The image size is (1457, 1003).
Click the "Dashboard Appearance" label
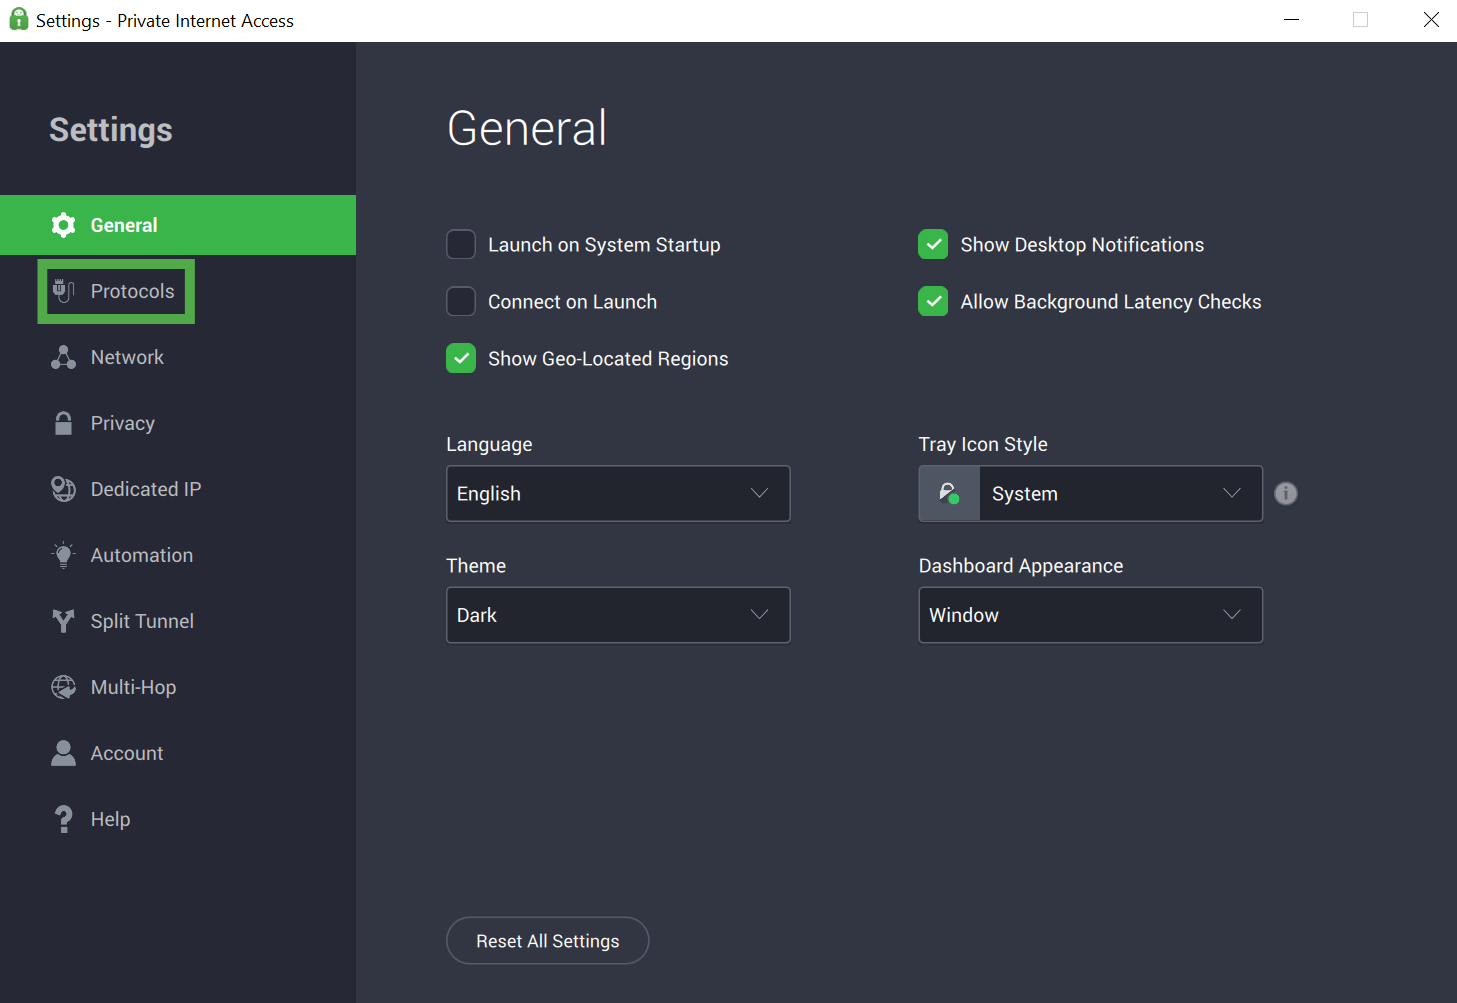[x=1021, y=566]
